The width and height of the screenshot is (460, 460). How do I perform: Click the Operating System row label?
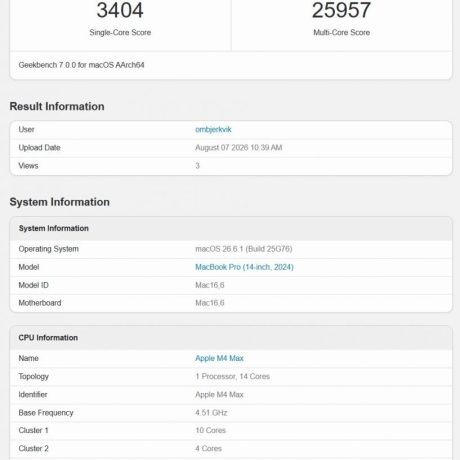point(49,249)
